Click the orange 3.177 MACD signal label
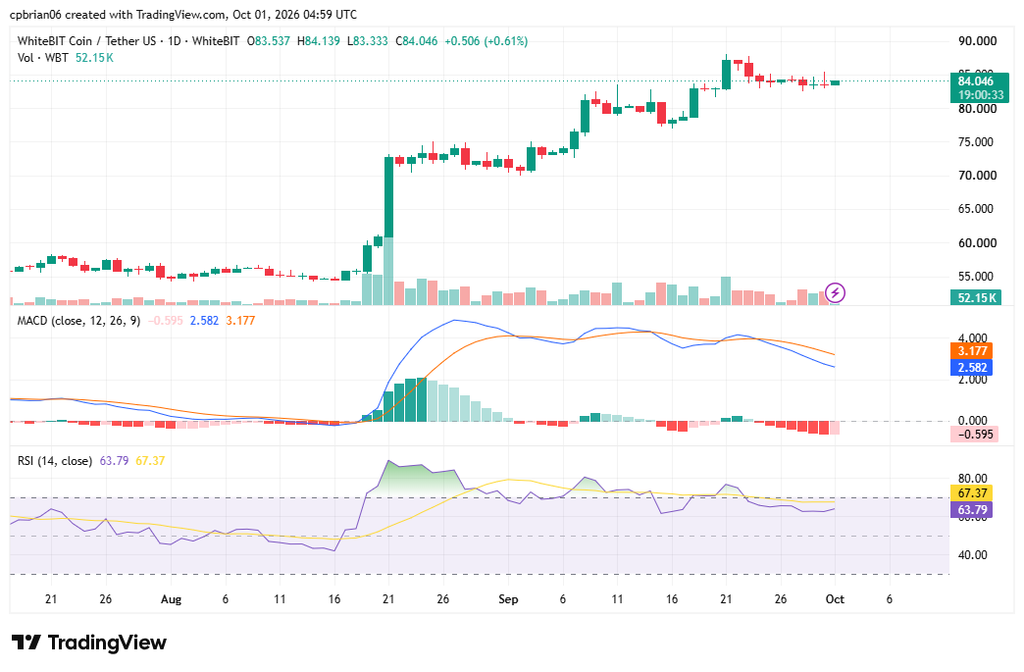This screenshot has height=672, width=1024. tap(972, 351)
